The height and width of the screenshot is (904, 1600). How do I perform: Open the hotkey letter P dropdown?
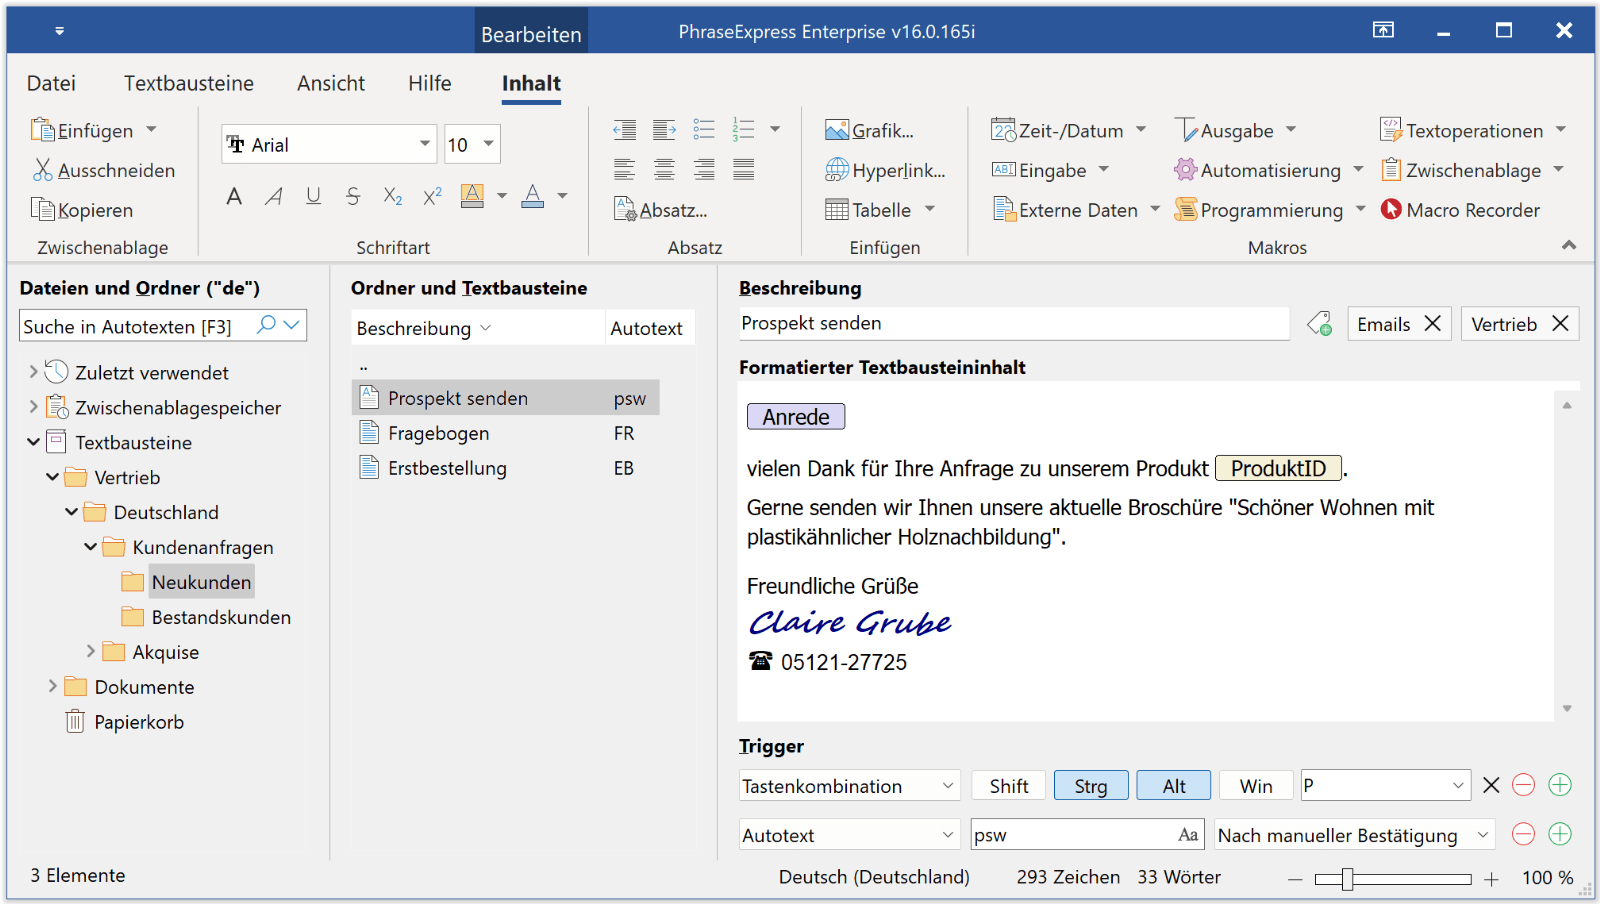click(x=1458, y=786)
